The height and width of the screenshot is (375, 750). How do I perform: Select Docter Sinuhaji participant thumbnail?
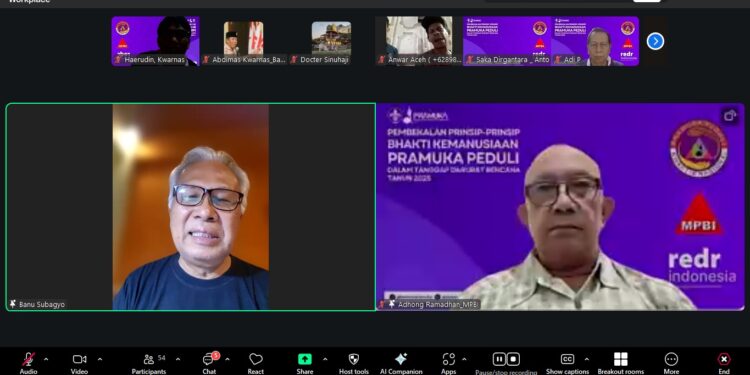(331, 41)
